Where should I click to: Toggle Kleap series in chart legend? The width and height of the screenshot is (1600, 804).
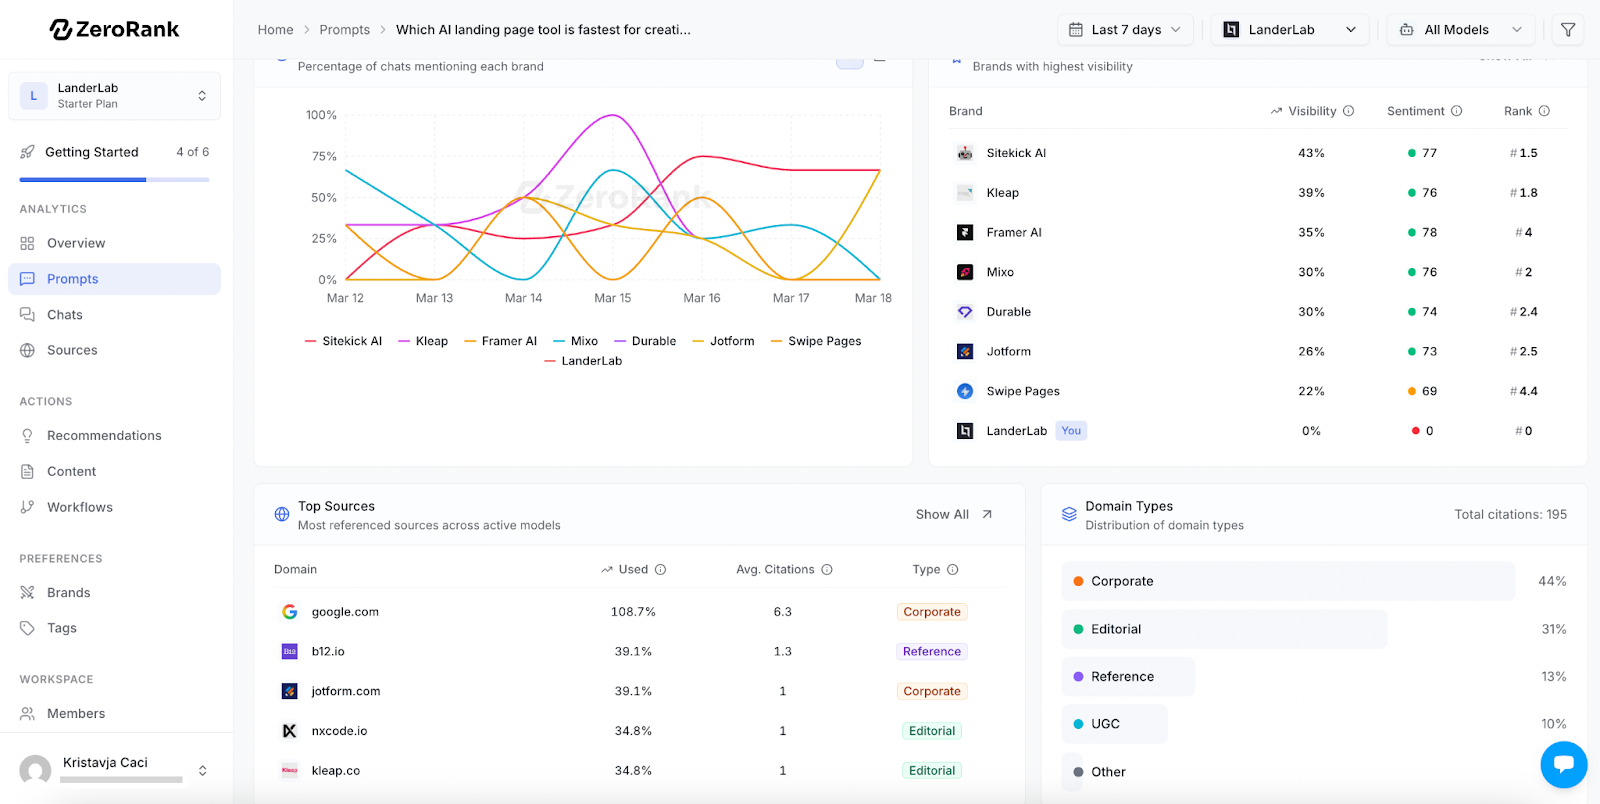point(423,341)
